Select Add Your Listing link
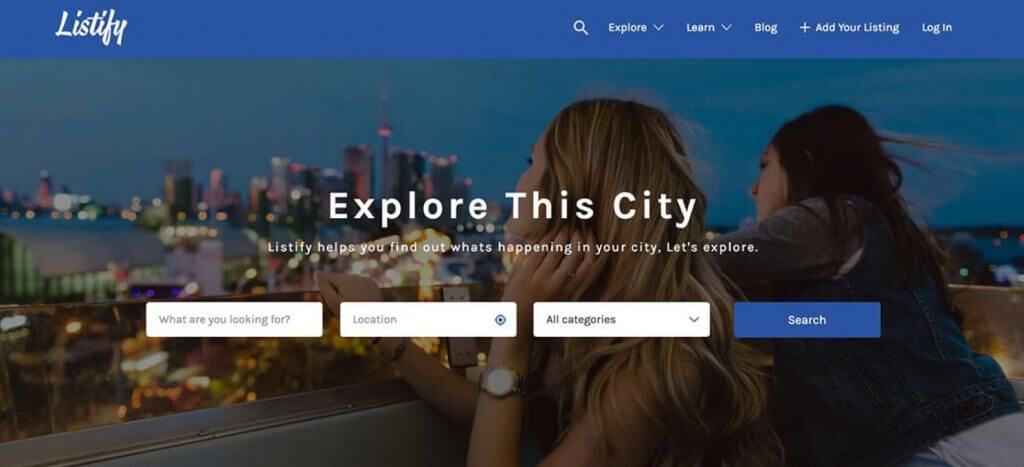This screenshot has height=467, width=1024. pos(857,27)
